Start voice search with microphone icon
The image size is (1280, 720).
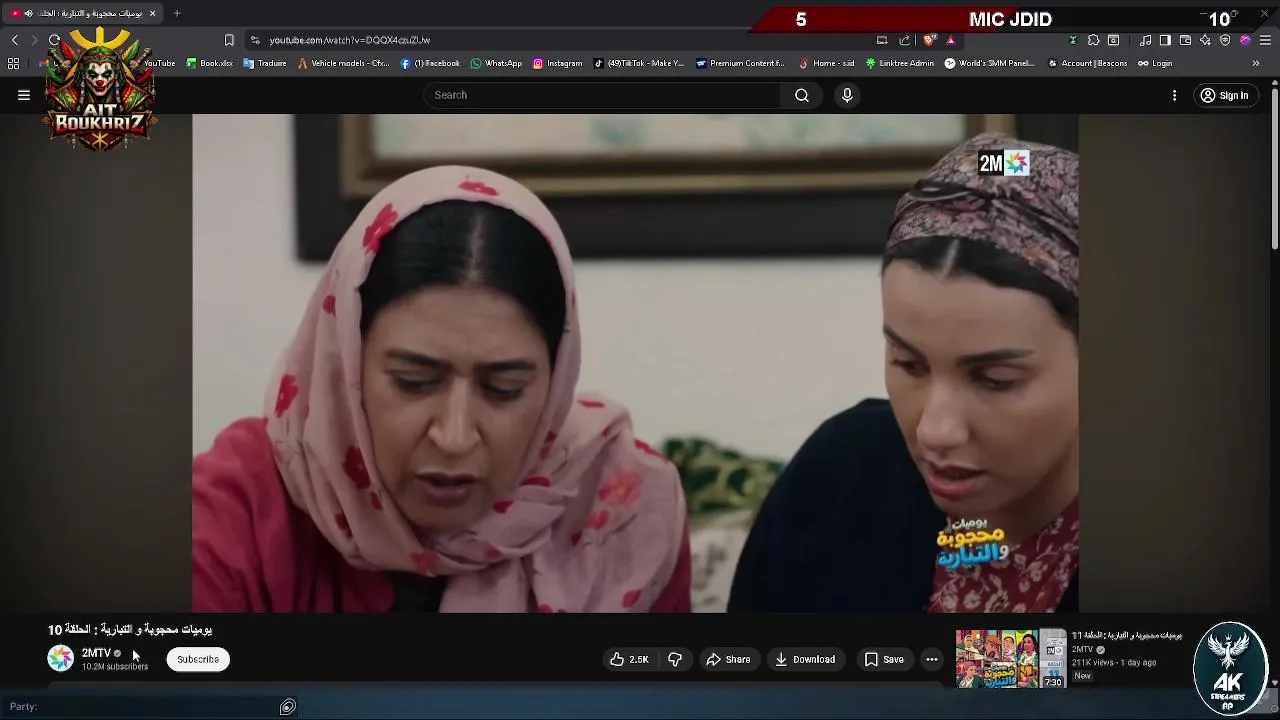coord(847,95)
